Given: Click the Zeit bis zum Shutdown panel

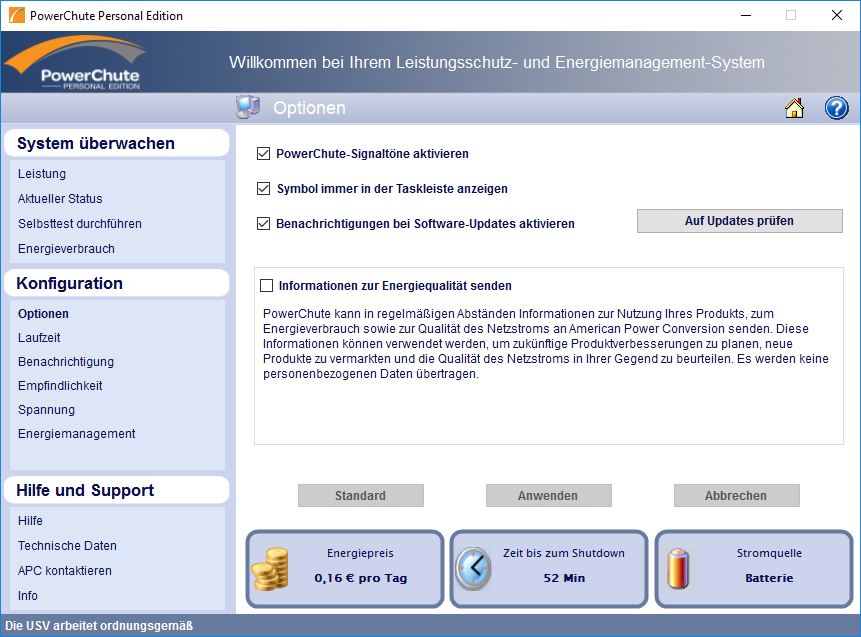Looking at the screenshot, I should (549, 569).
